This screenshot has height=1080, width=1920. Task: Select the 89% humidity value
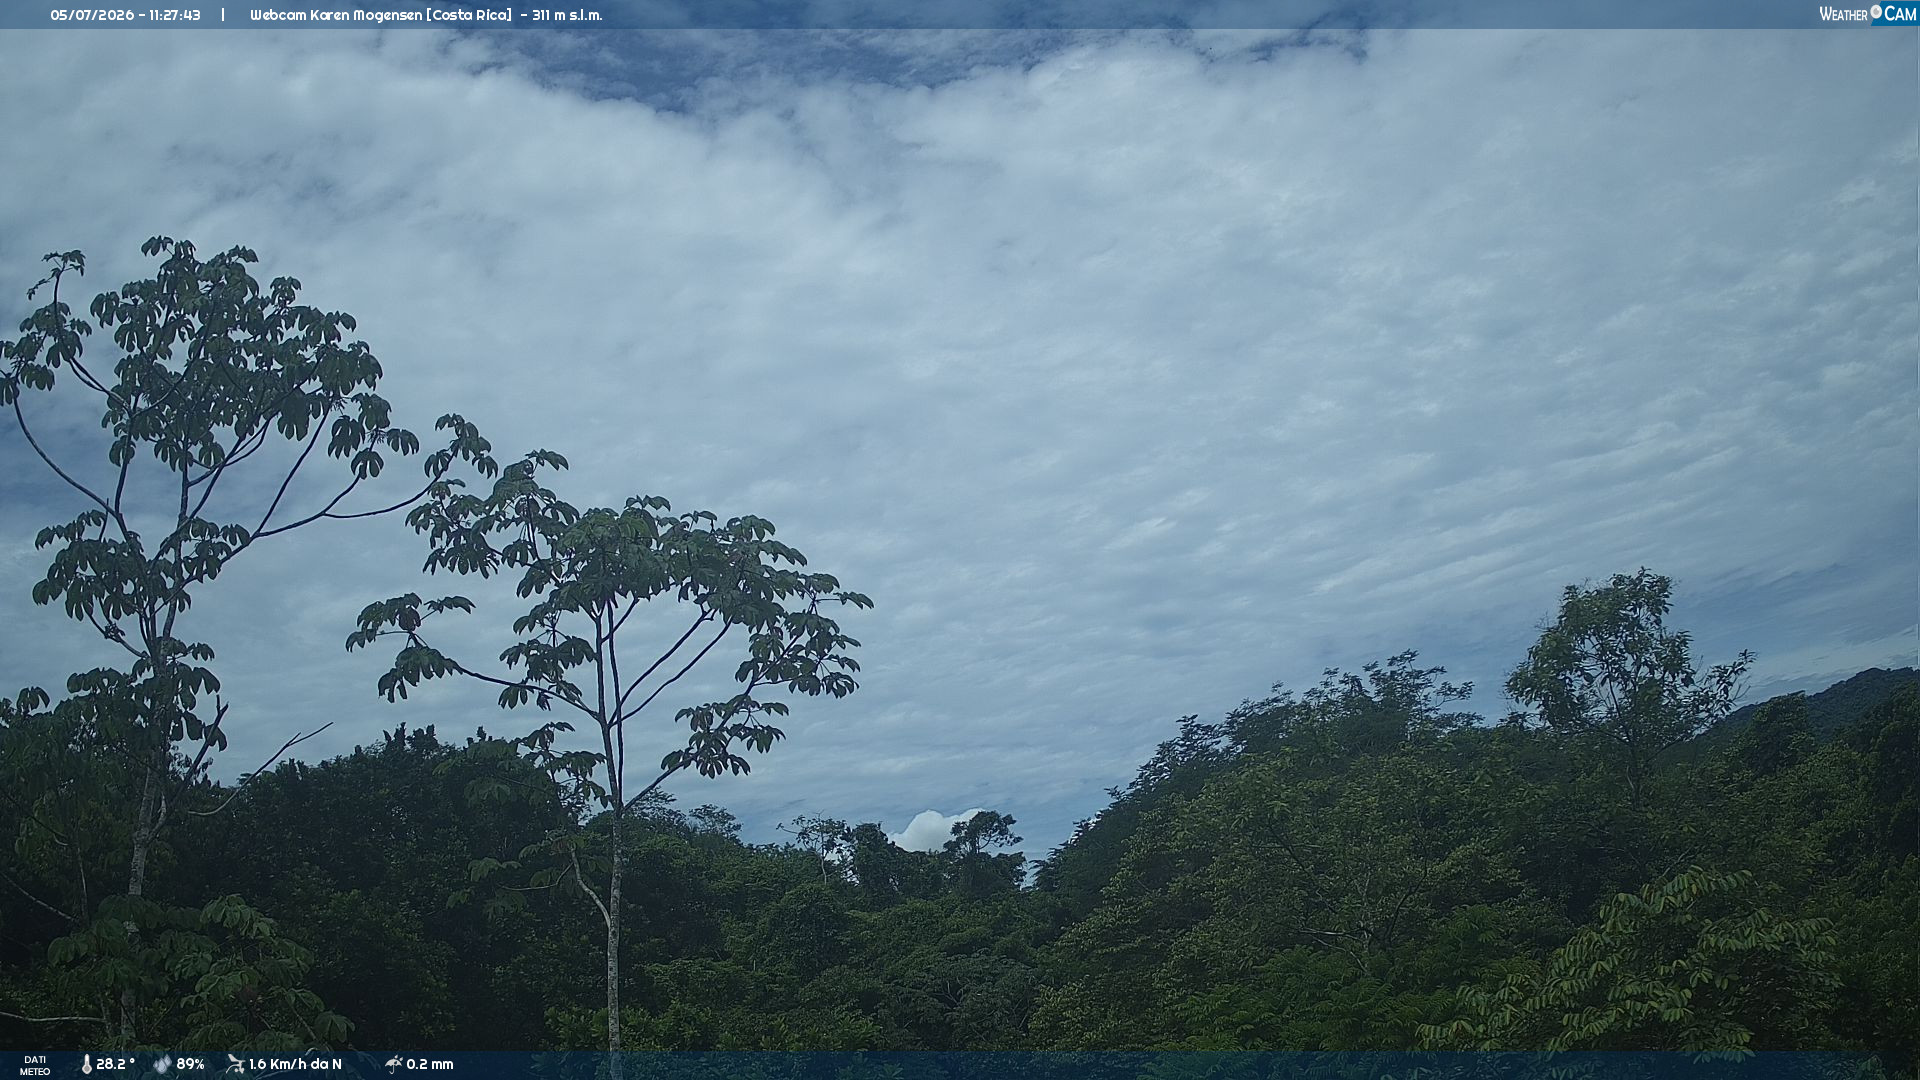(190, 1065)
